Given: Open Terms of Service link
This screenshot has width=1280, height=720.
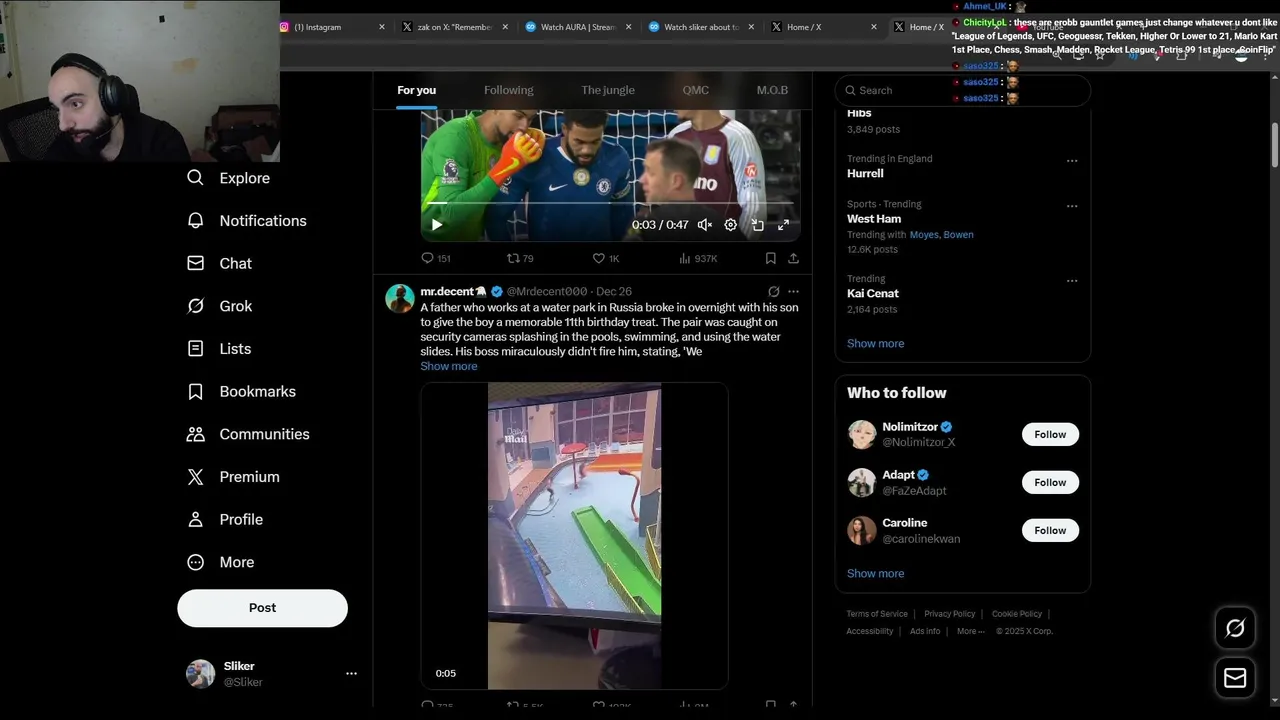Looking at the screenshot, I should [x=877, y=614].
